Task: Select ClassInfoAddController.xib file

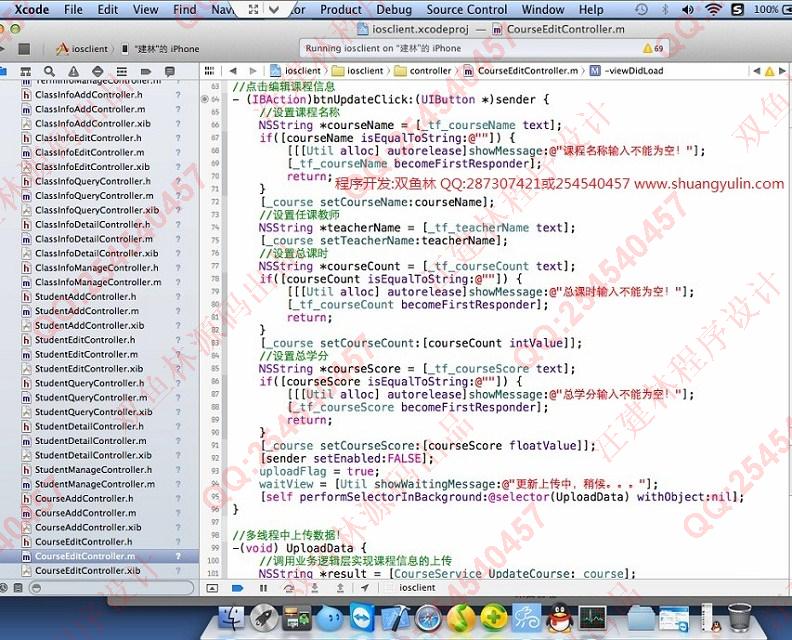Action: pyautogui.click(x=92, y=124)
